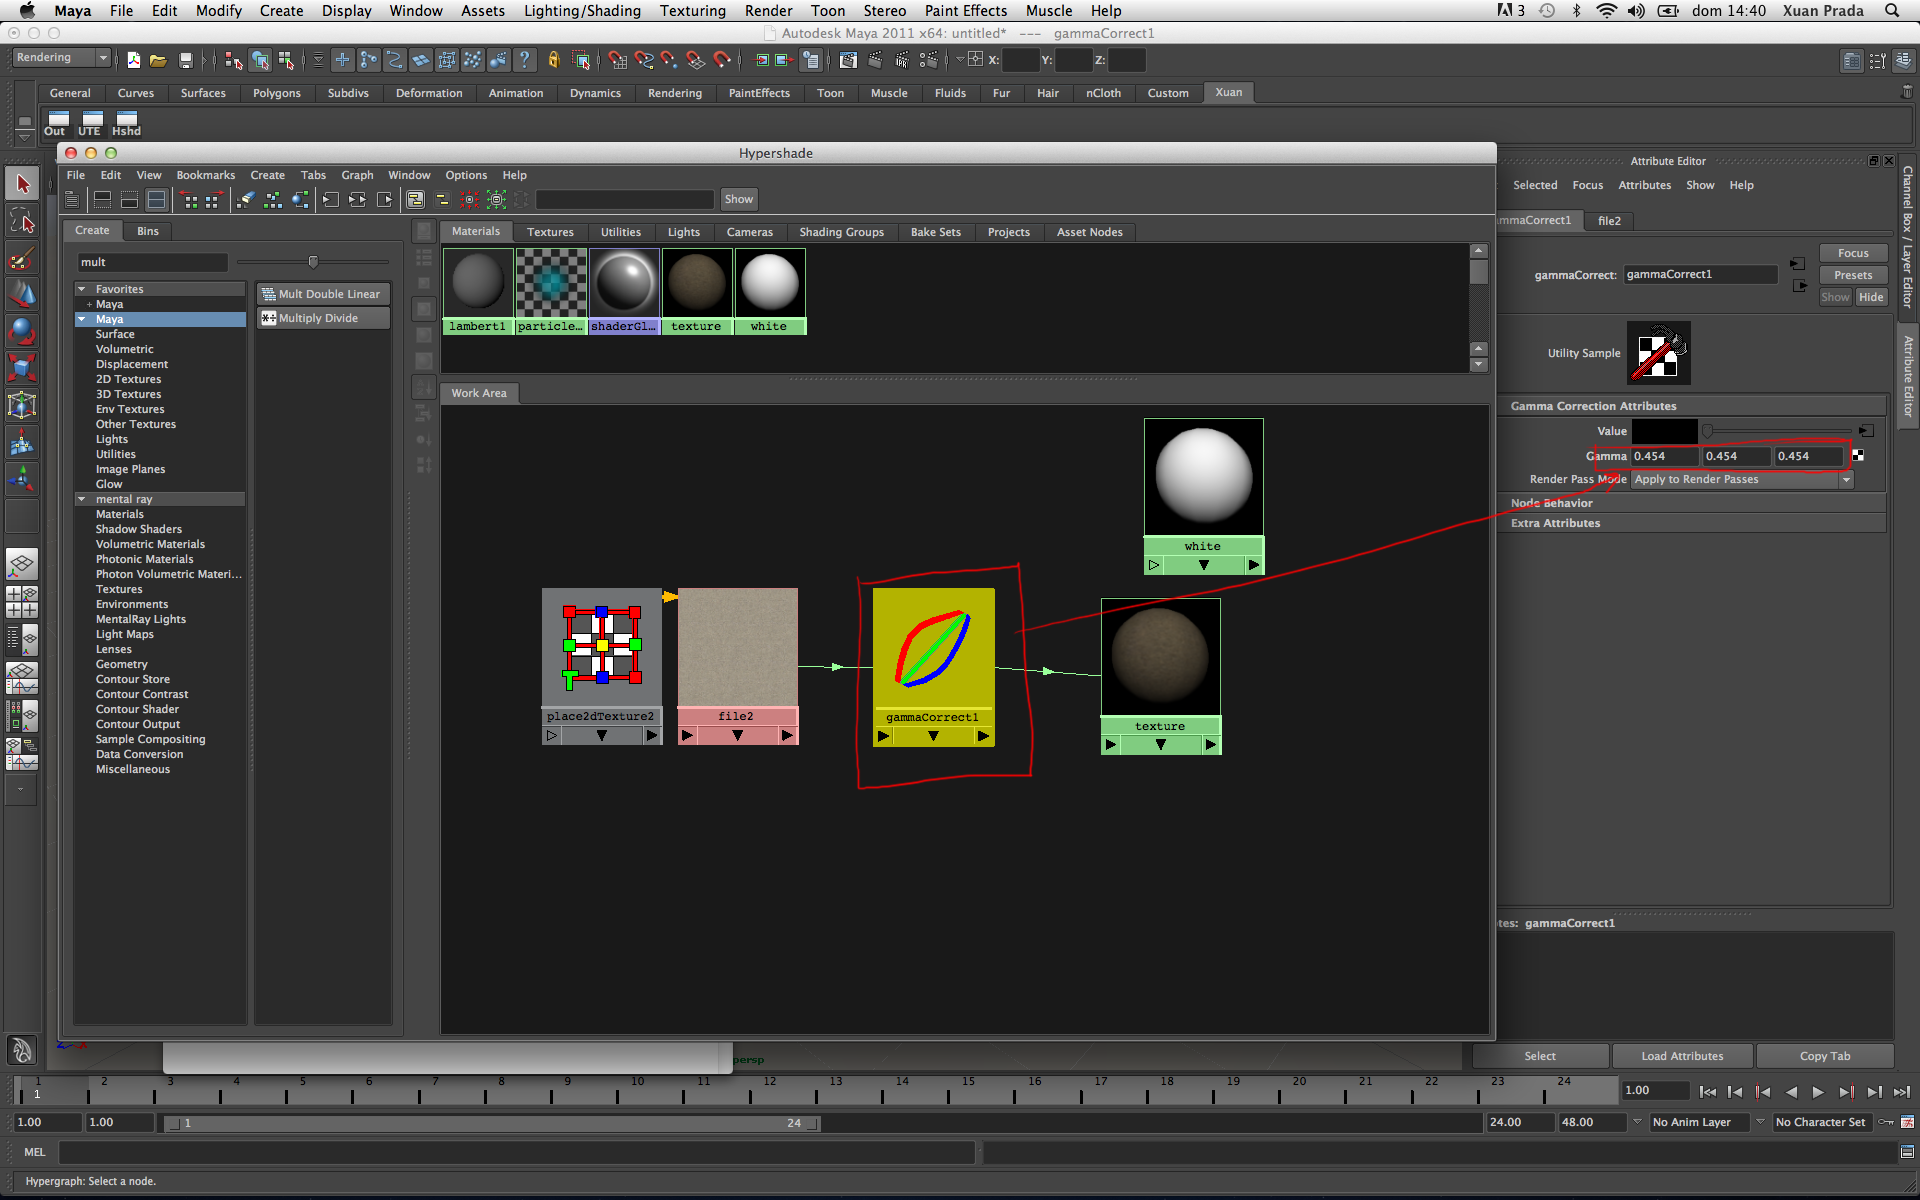Click the Presets button
This screenshot has width=1920, height=1200.
click(x=1852, y=275)
